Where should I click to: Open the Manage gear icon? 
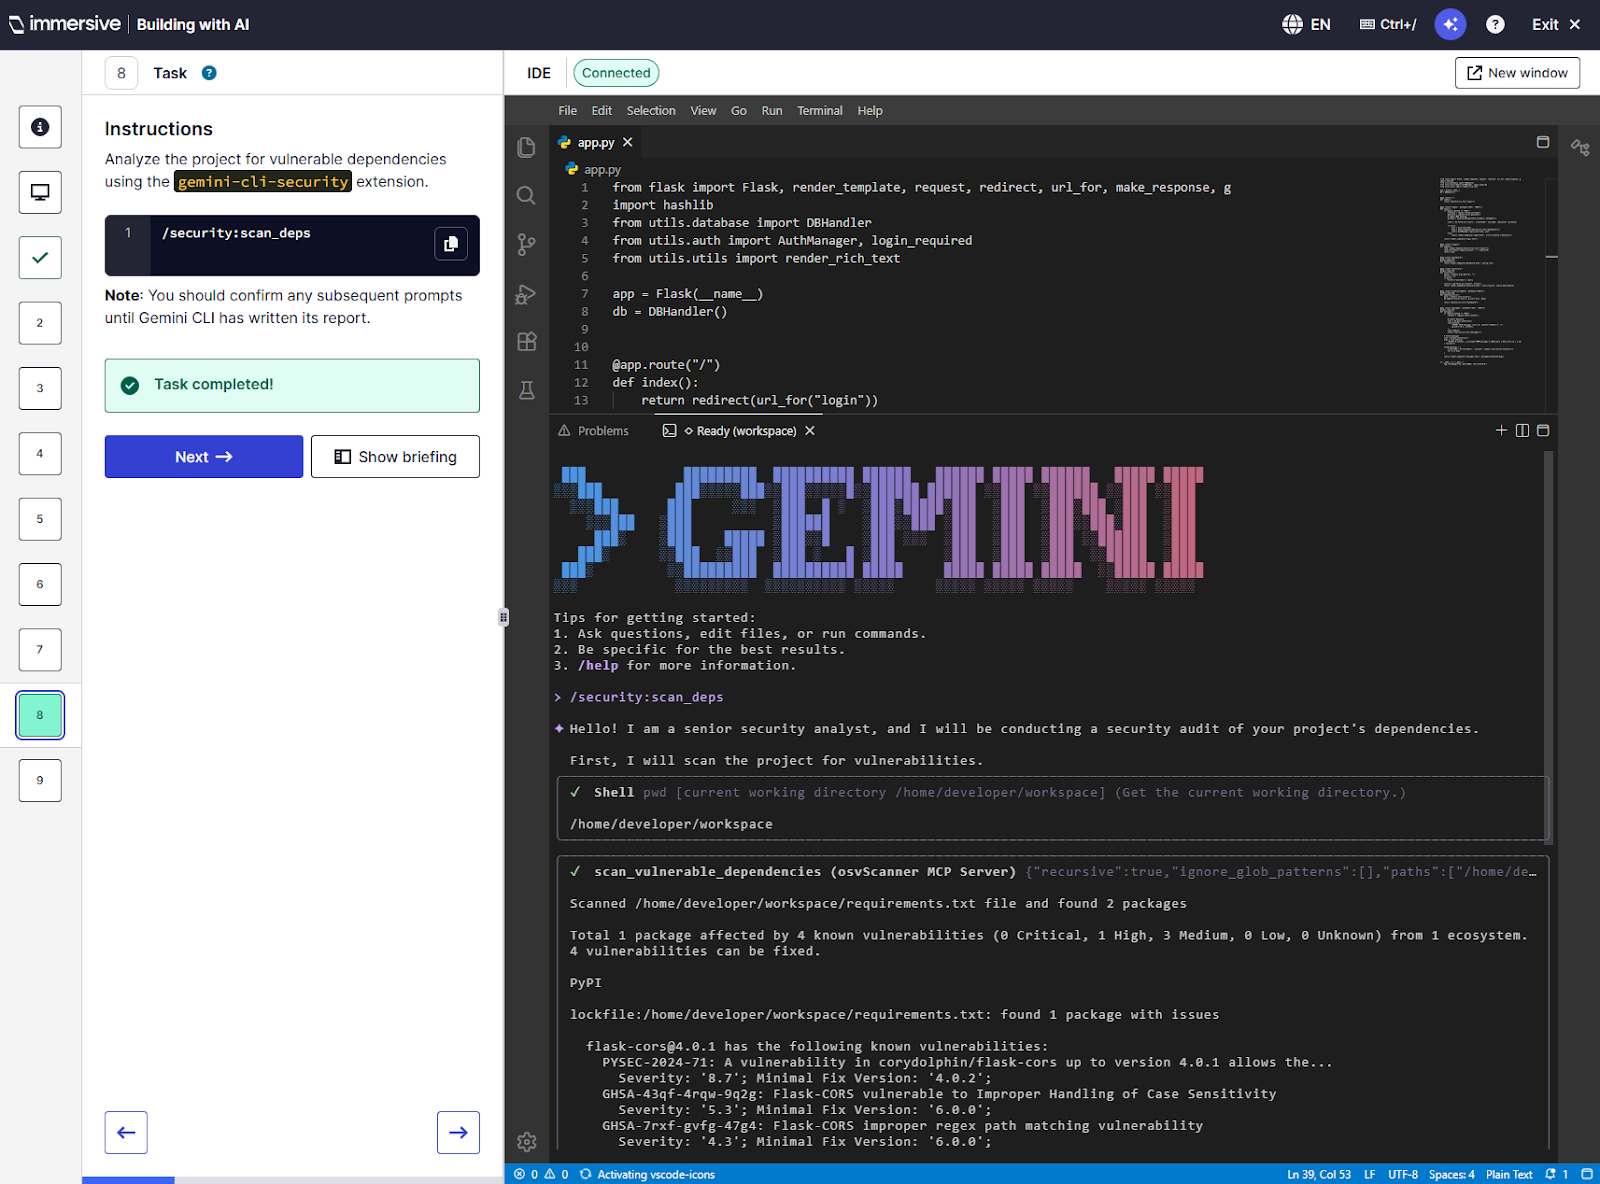point(527,1142)
